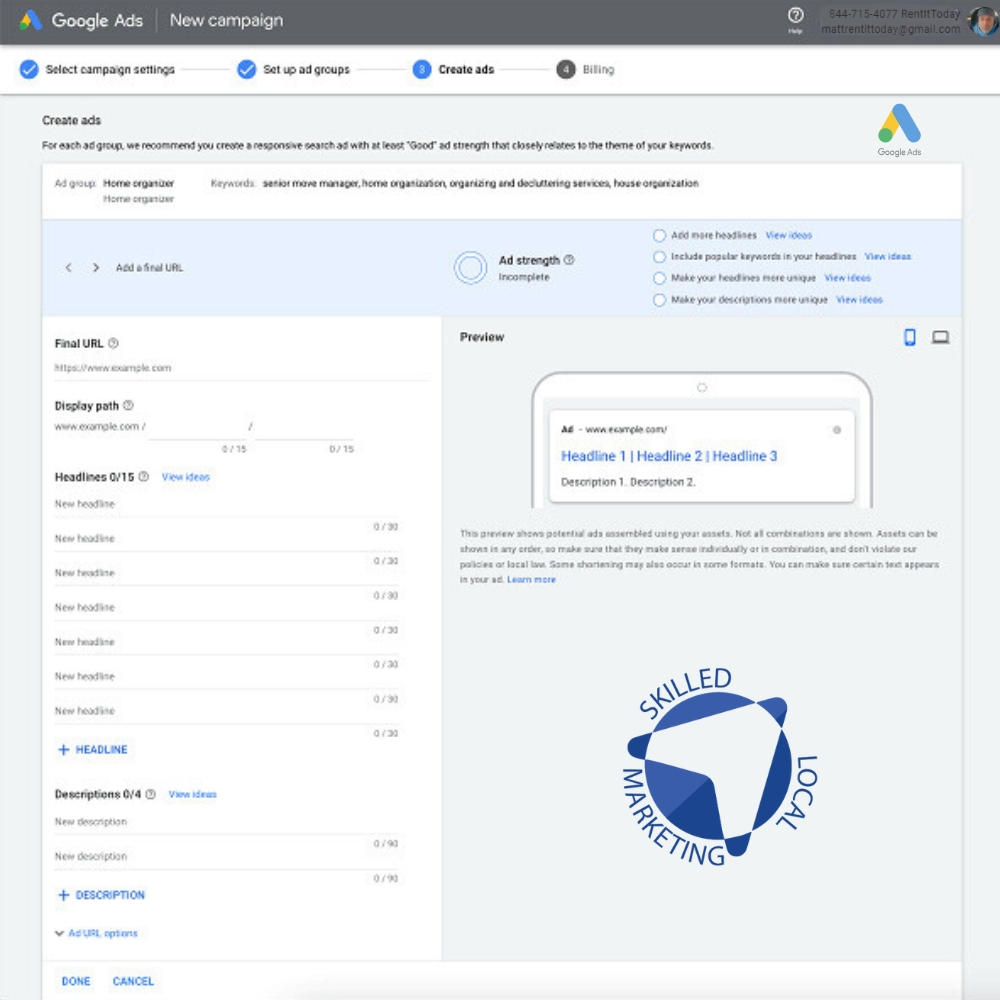Expand the Ad URL options section
This screenshot has width=1000, height=1000.
[x=96, y=933]
